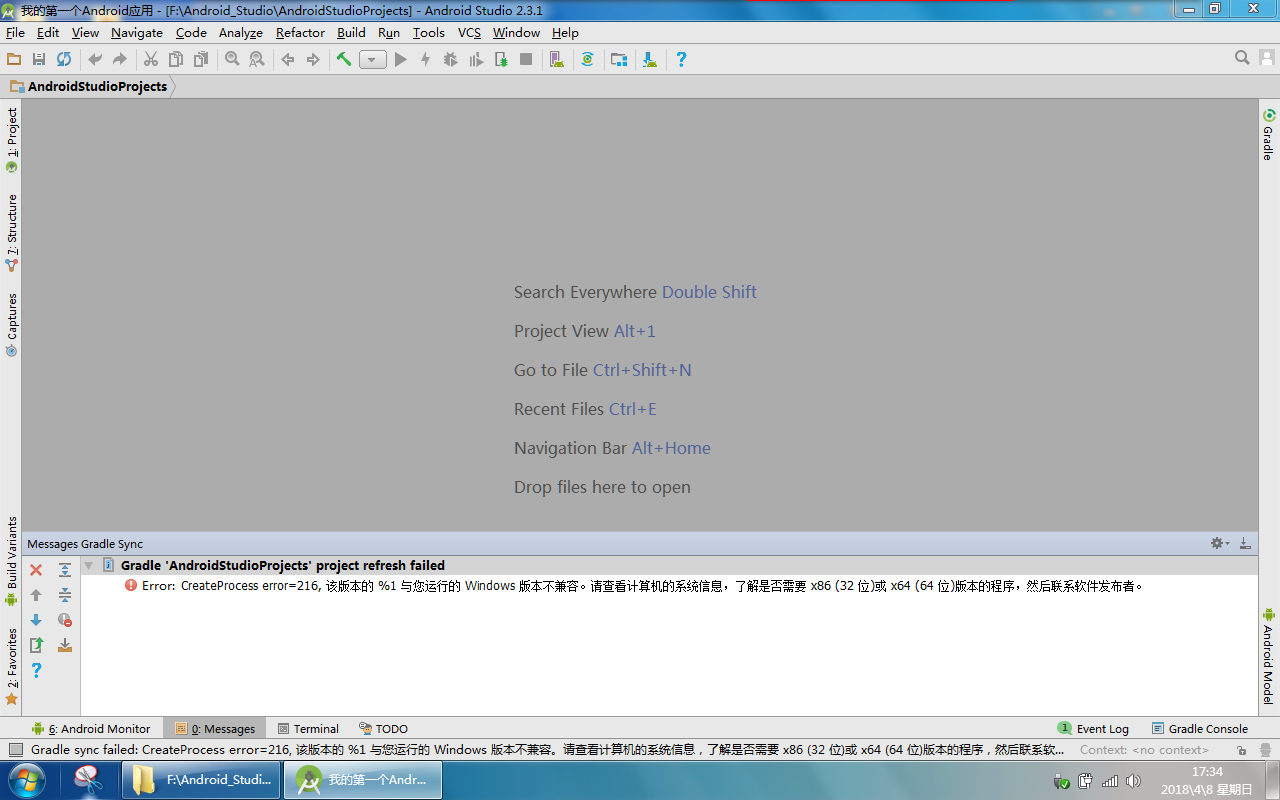Open the Windows Start menu
This screenshot has height=800, width=1280.
point(27,780)
